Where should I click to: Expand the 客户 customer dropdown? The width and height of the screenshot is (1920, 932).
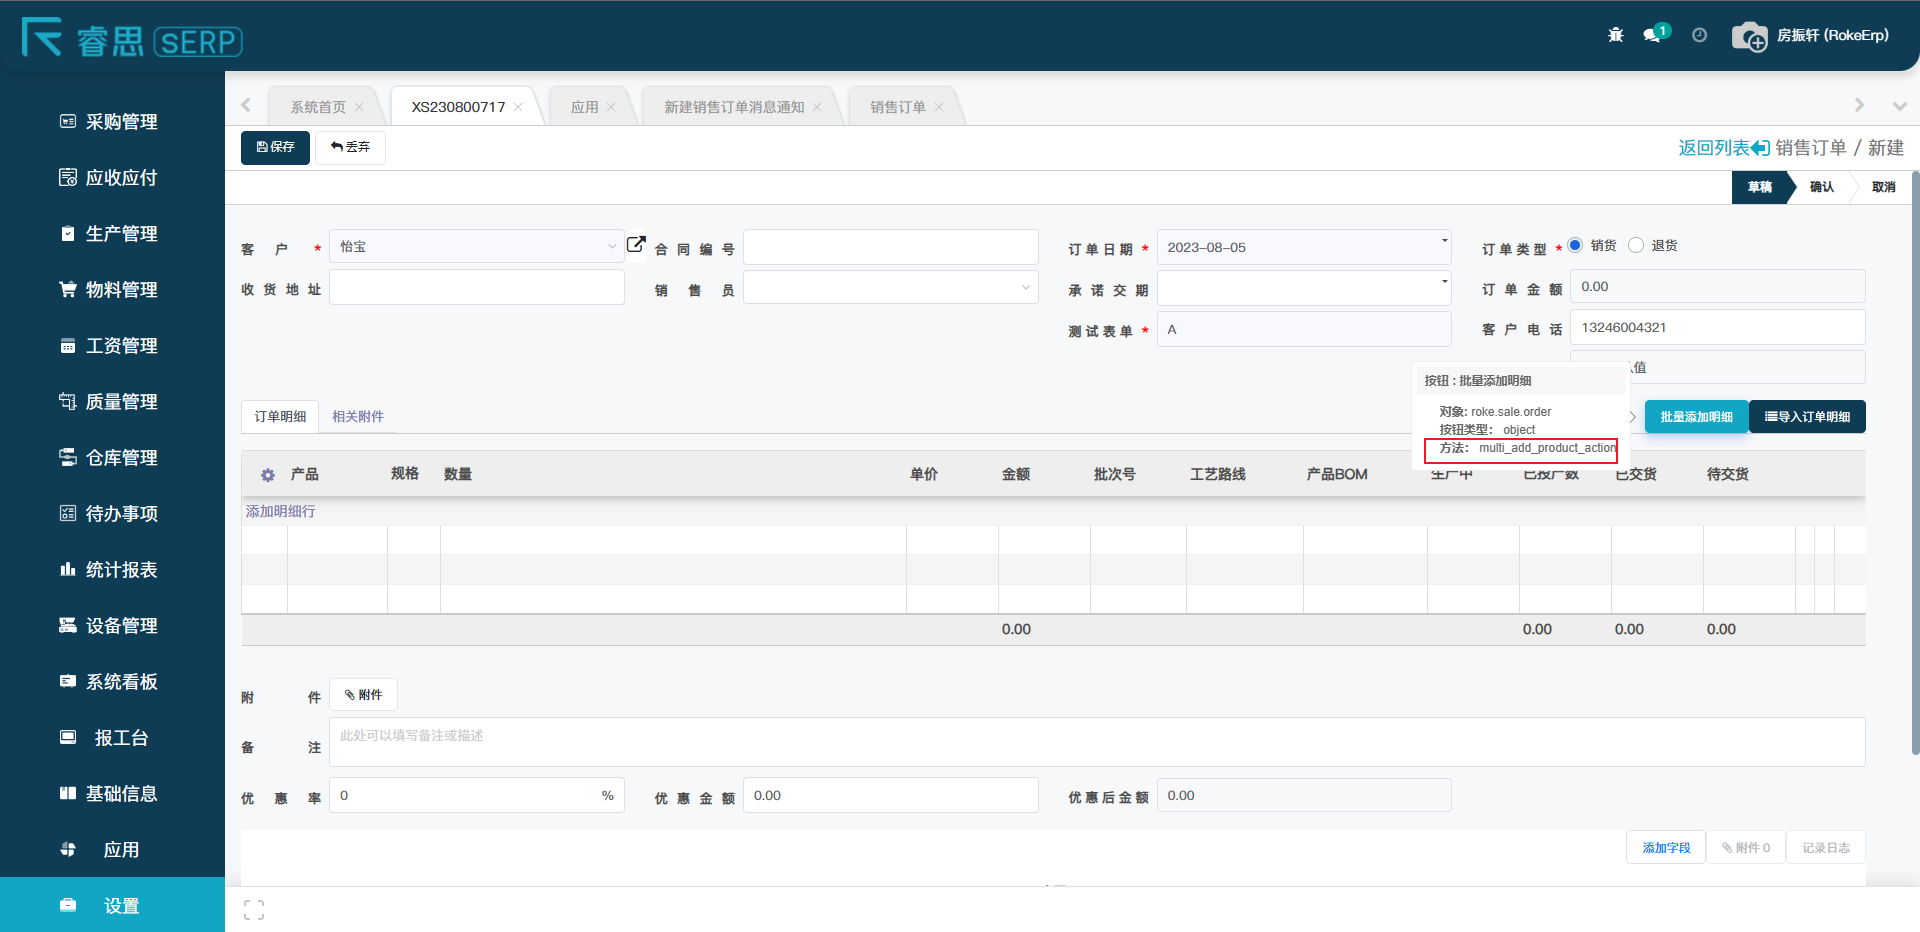click(612, 247)
